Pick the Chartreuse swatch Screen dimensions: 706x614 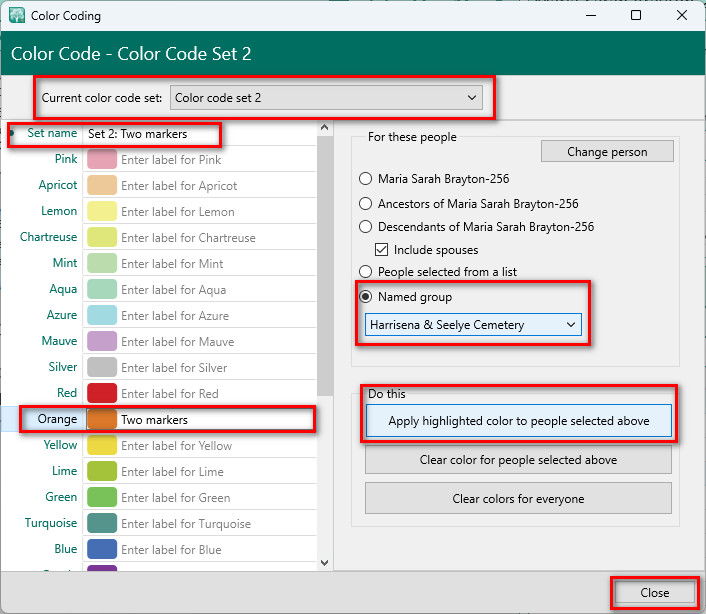tap(102, 238)
